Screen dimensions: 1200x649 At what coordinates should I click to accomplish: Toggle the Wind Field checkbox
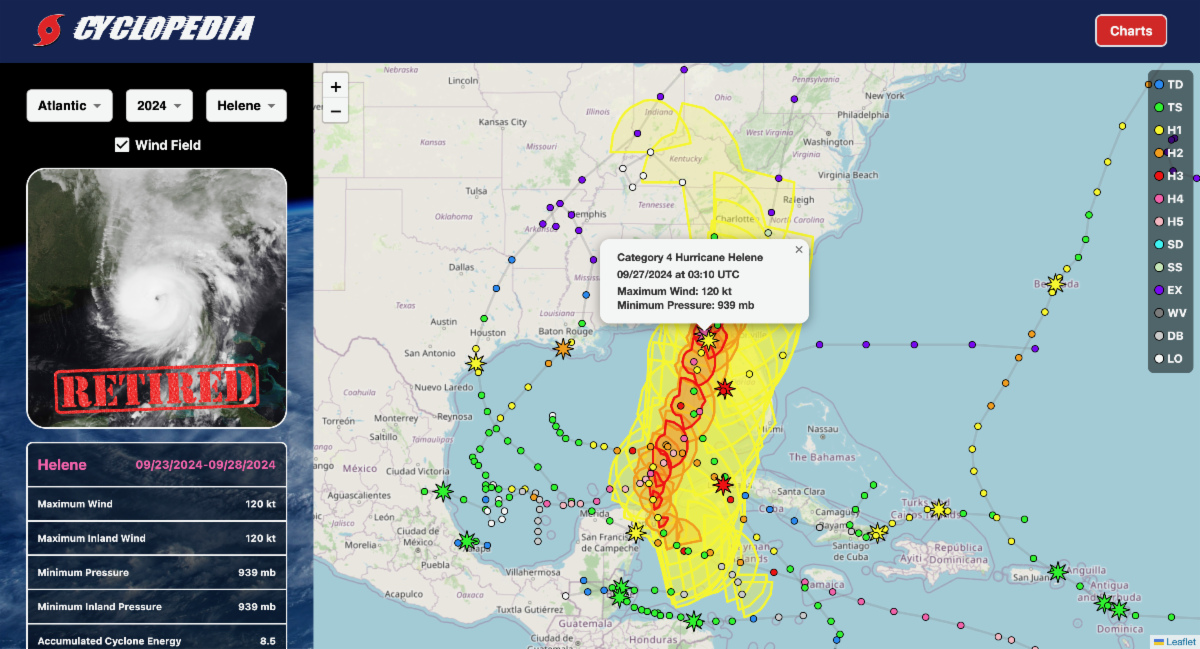(x=122, y=145)
